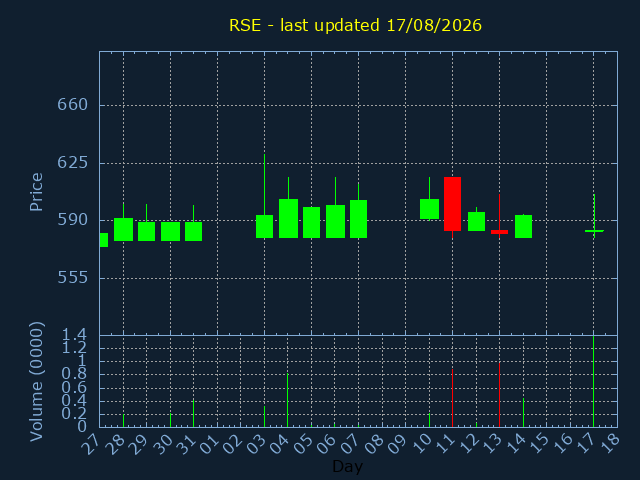Click the red candlestick on day 11
640x480 pixels.
(x=452, y=204)
